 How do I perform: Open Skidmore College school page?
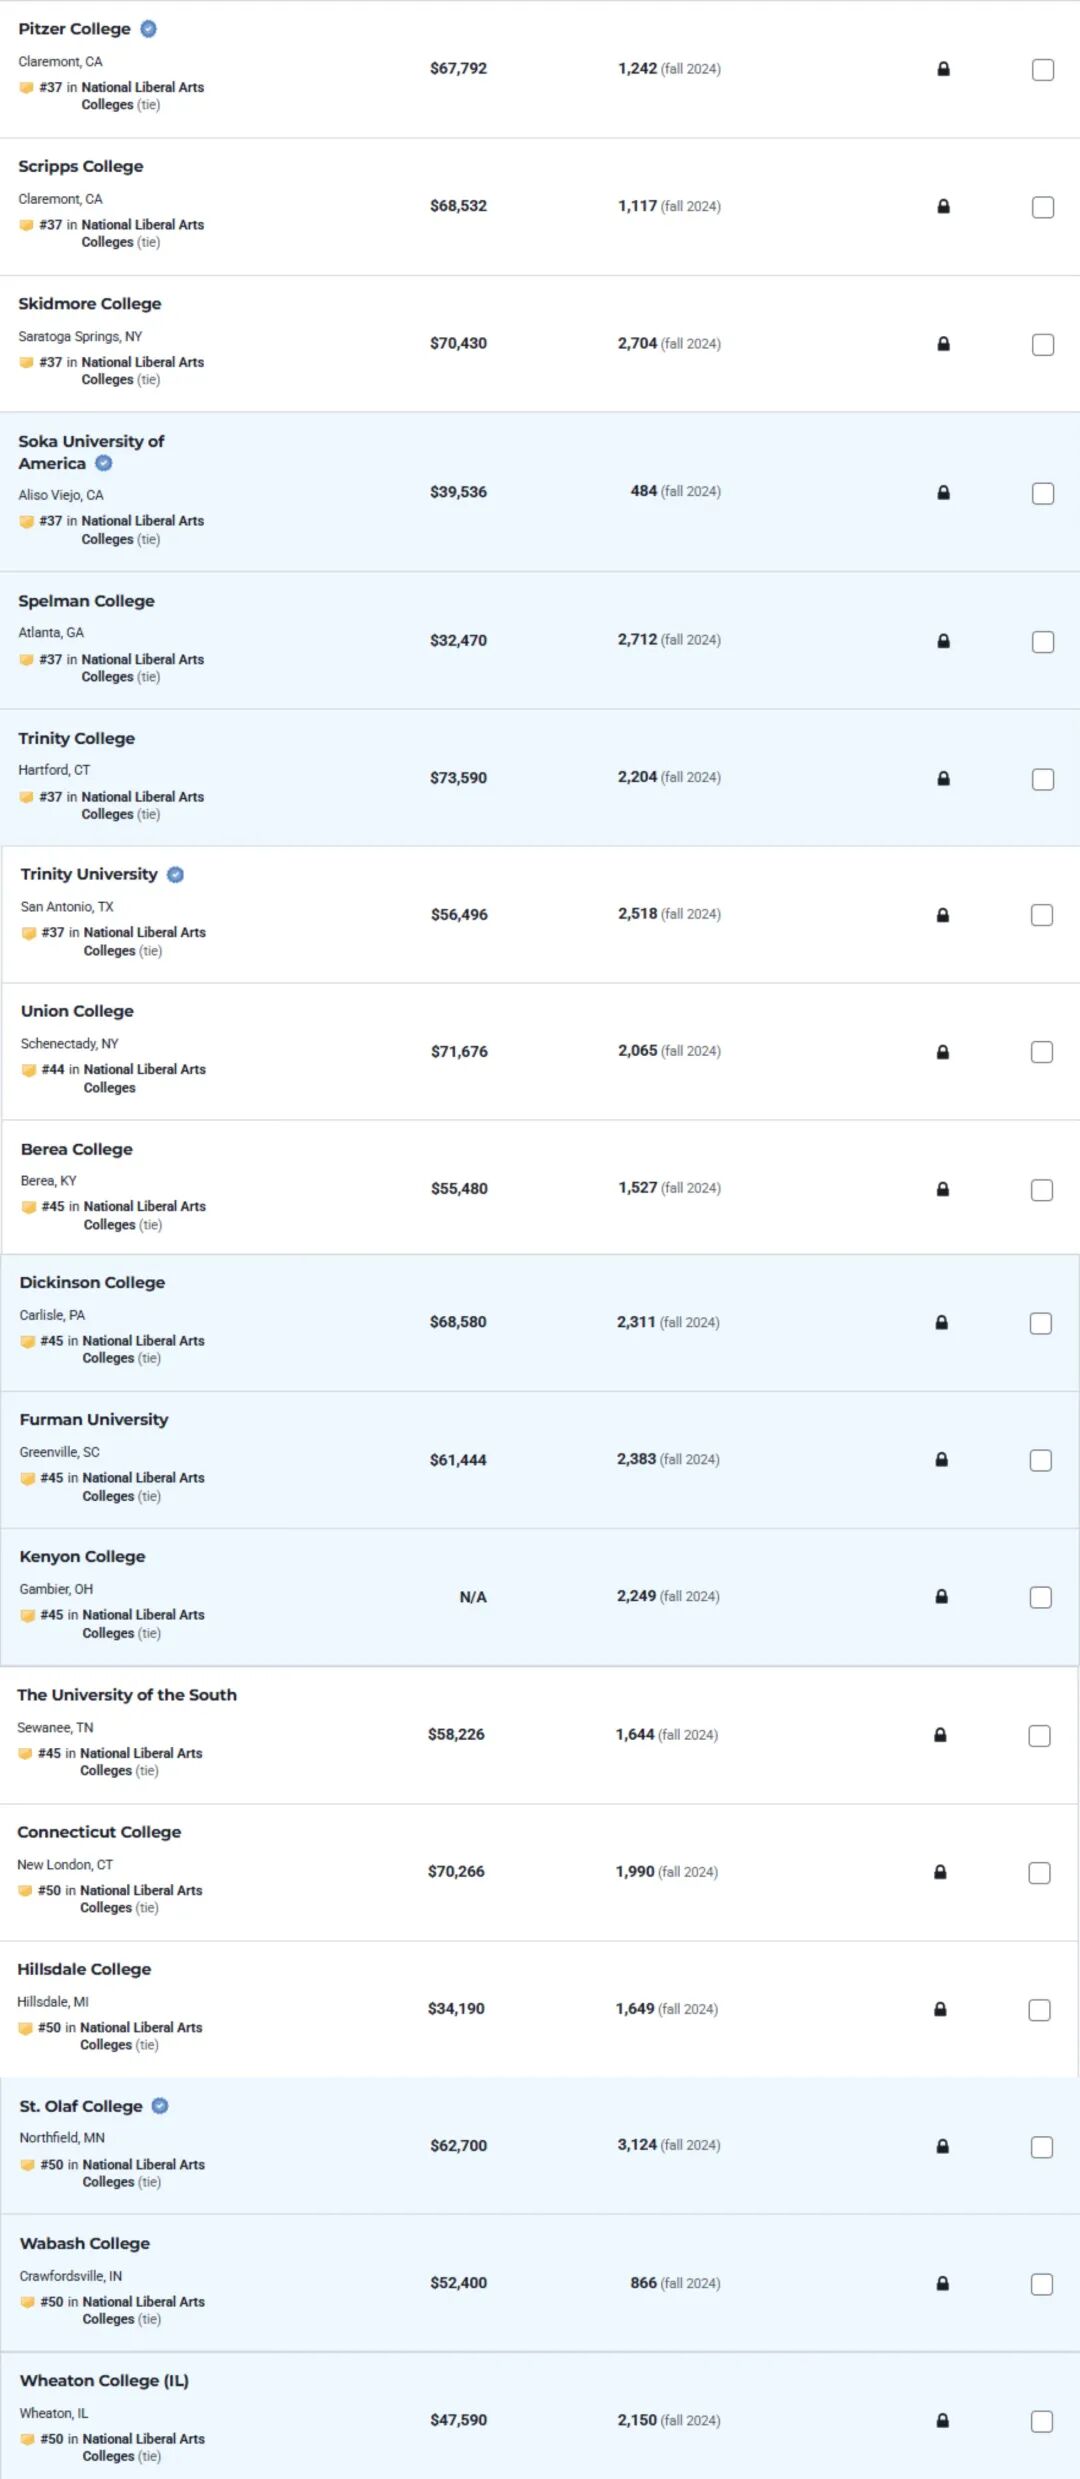tap(90, 303)
